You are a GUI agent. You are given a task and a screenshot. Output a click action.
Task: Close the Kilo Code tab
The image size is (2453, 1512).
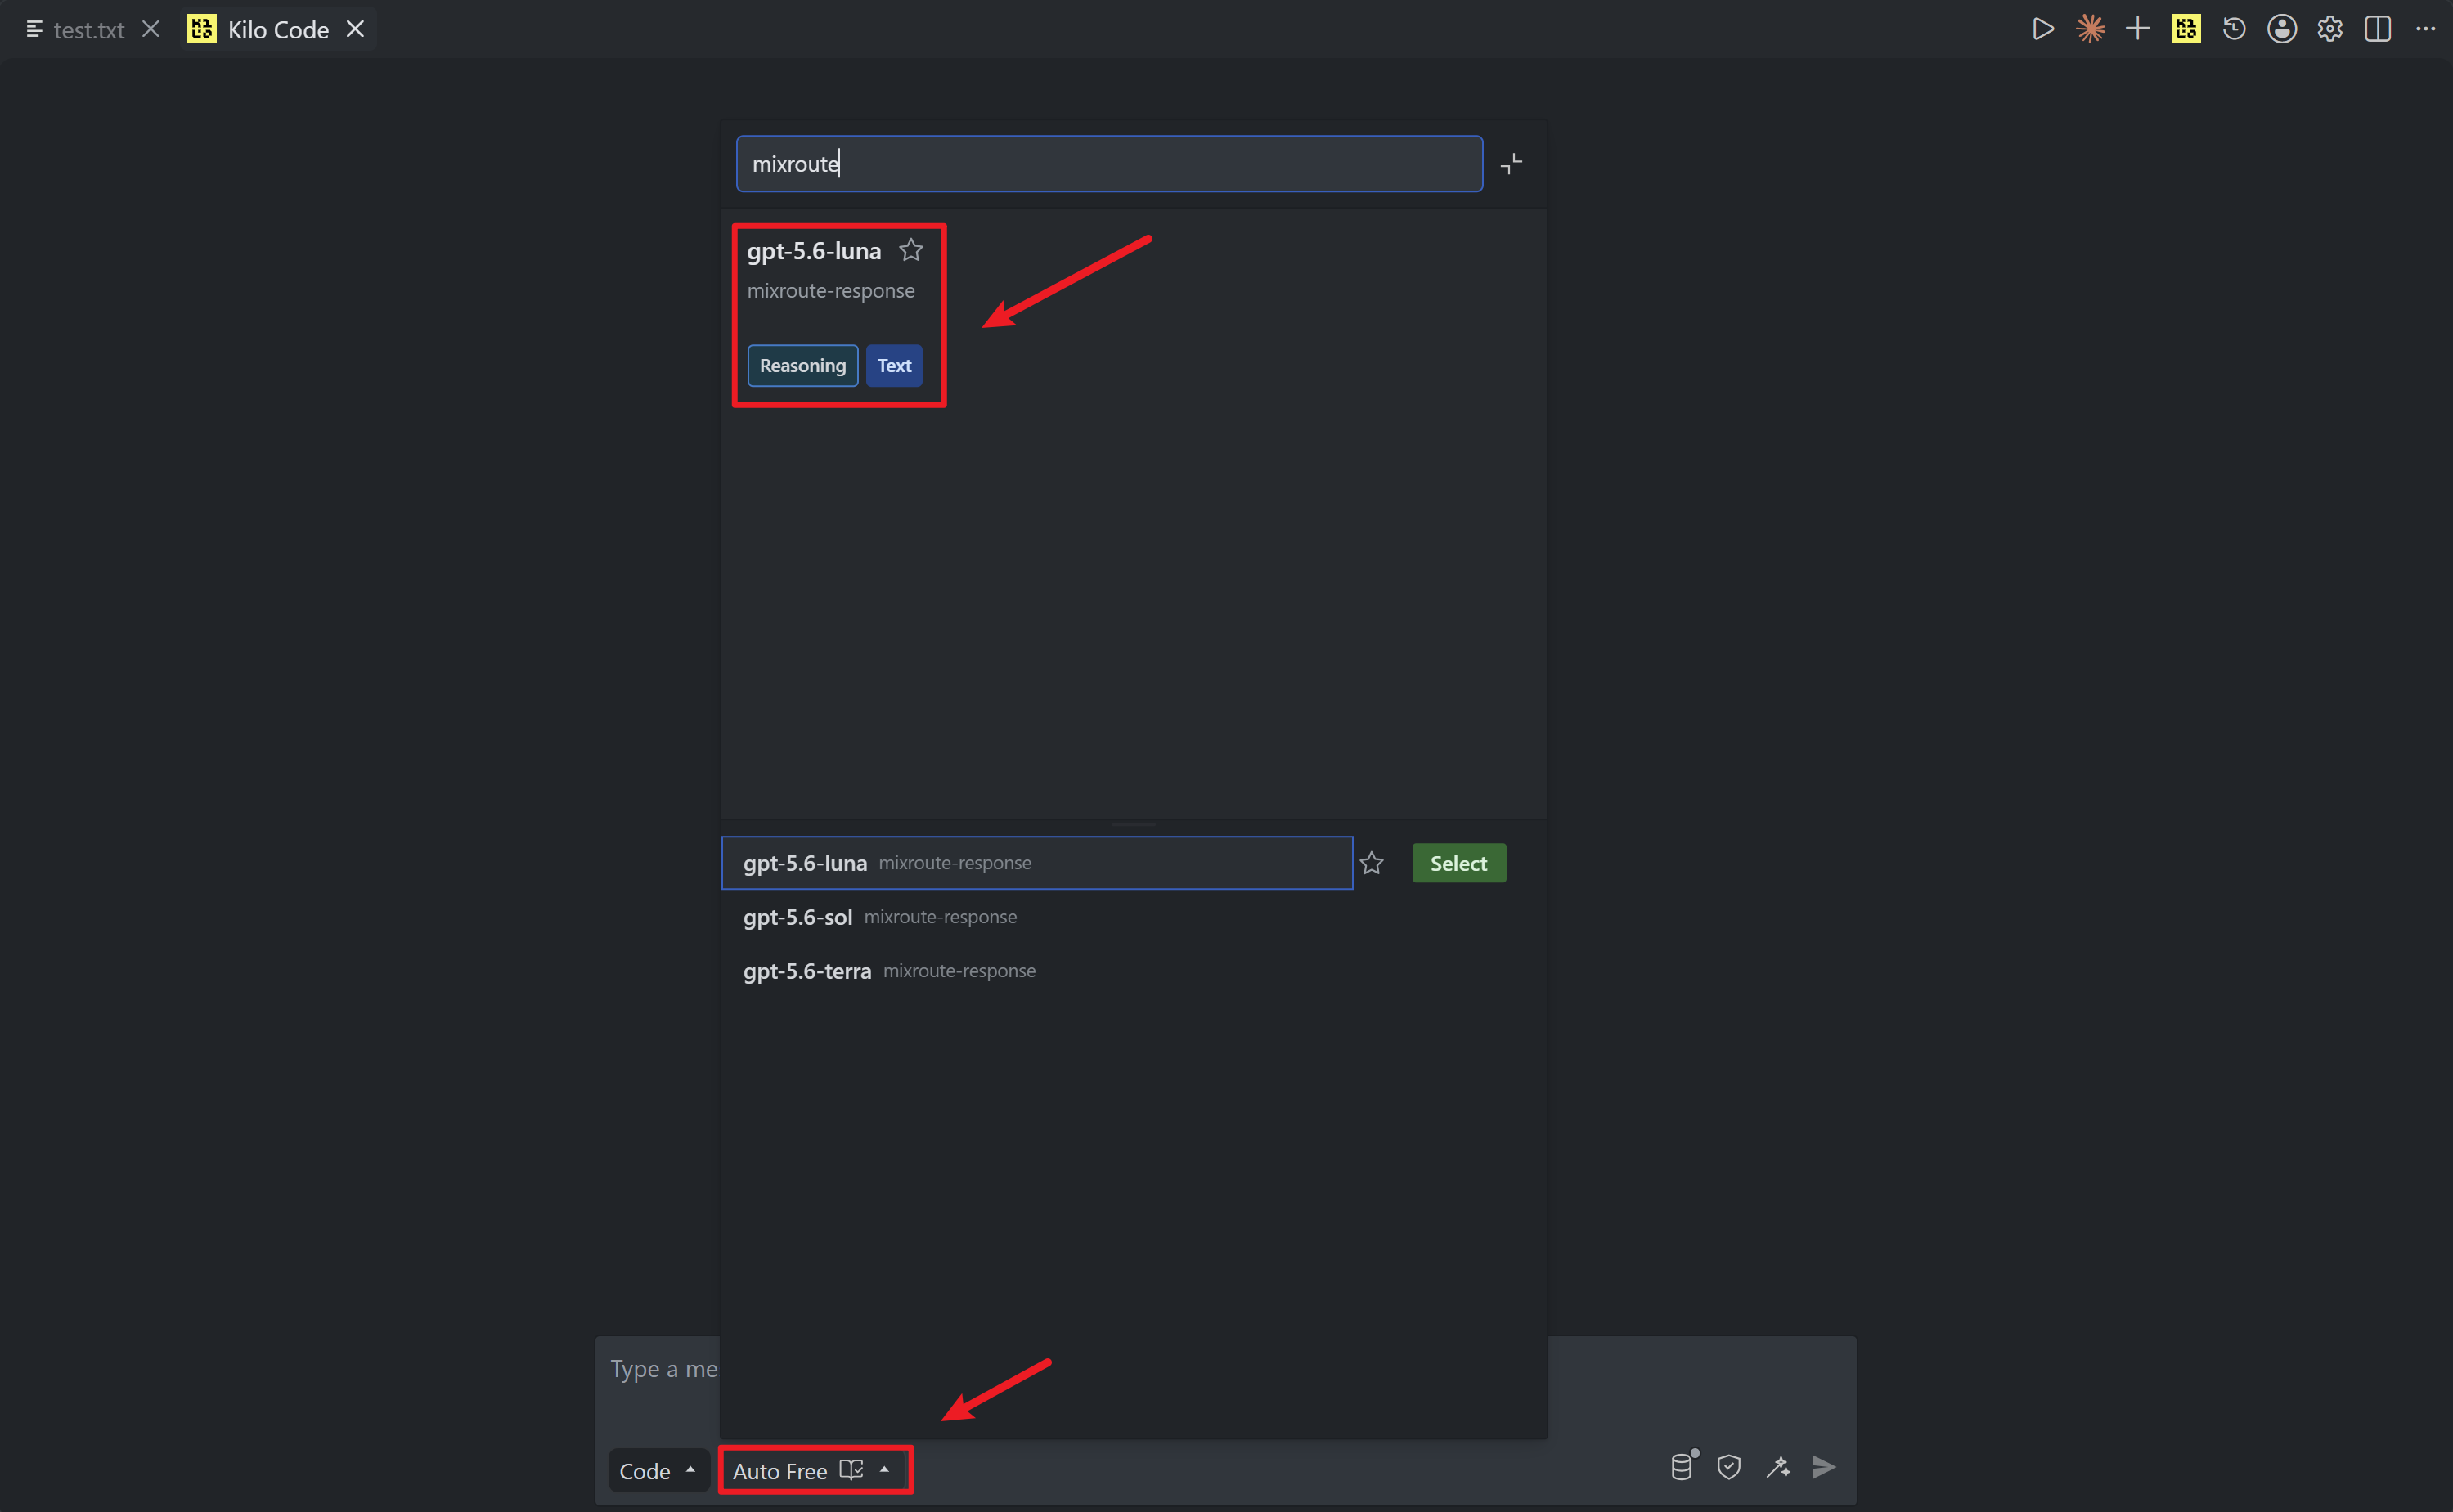[355, 29]
